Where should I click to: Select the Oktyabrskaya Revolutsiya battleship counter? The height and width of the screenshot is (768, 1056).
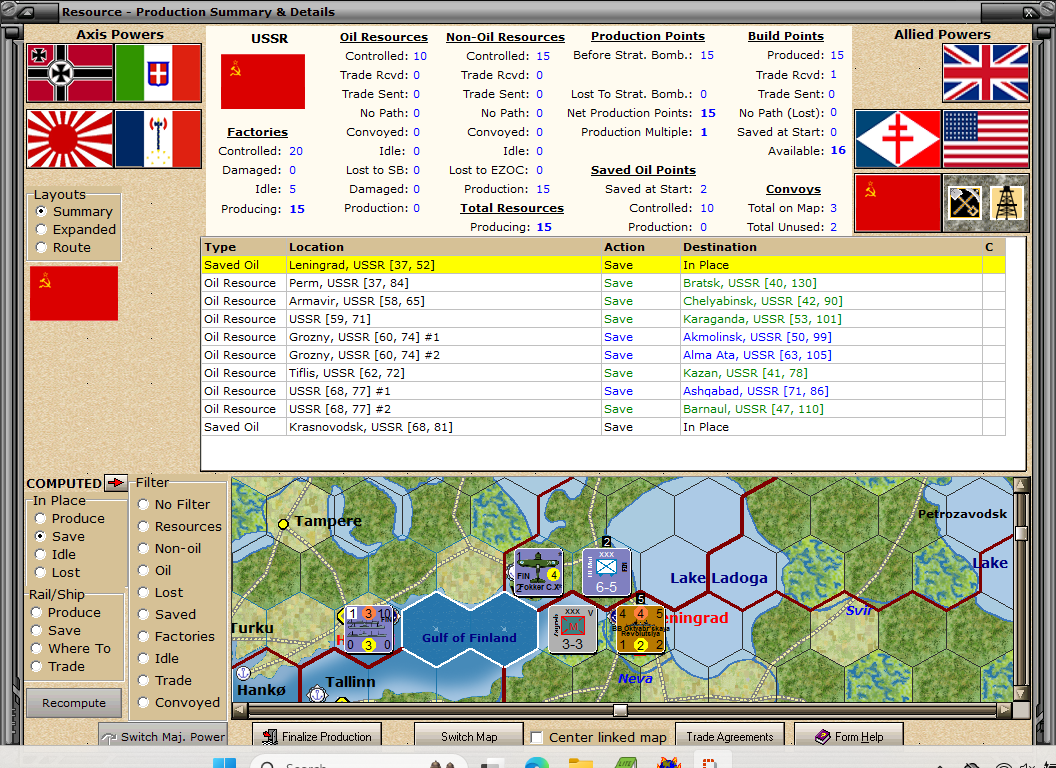click(640, 630)
